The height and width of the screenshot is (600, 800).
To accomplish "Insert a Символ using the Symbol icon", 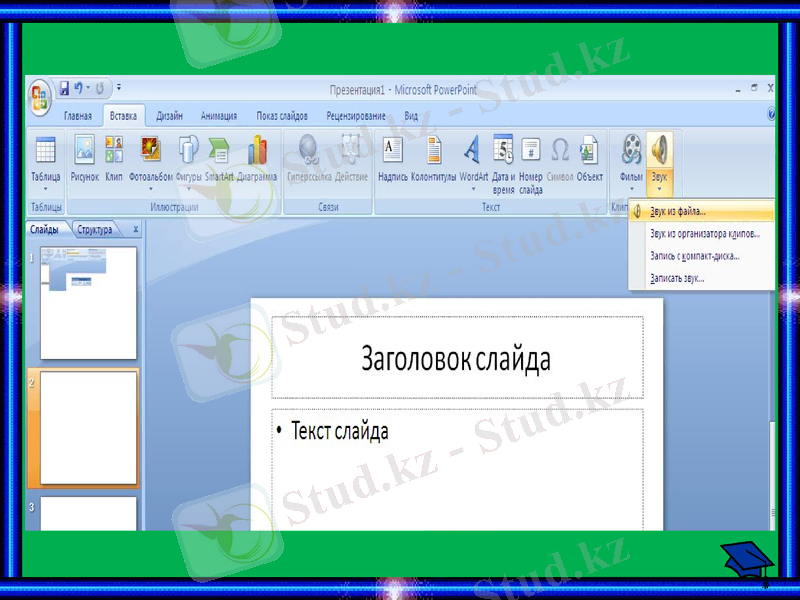I will (x=558, y=148).
